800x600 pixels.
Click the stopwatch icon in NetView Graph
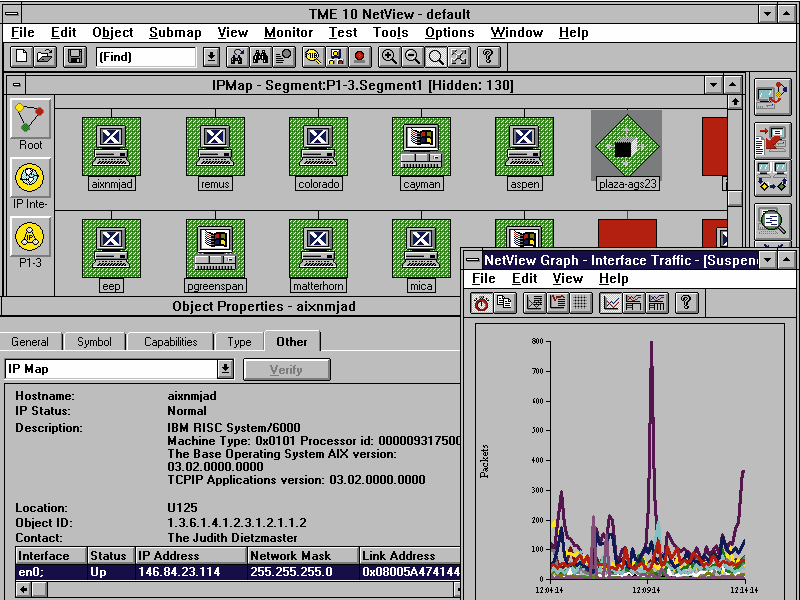tap(481, 303)
